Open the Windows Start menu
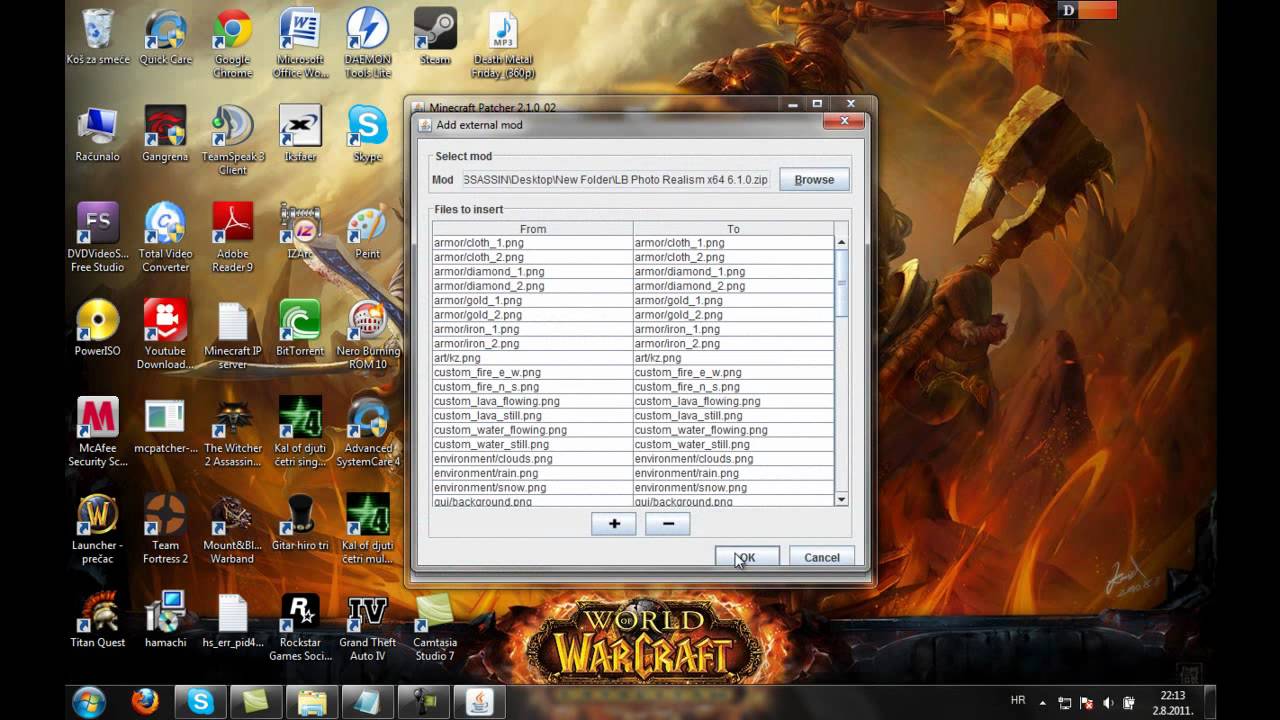This screenshot has height=720, width=1280. click(90, 702)
